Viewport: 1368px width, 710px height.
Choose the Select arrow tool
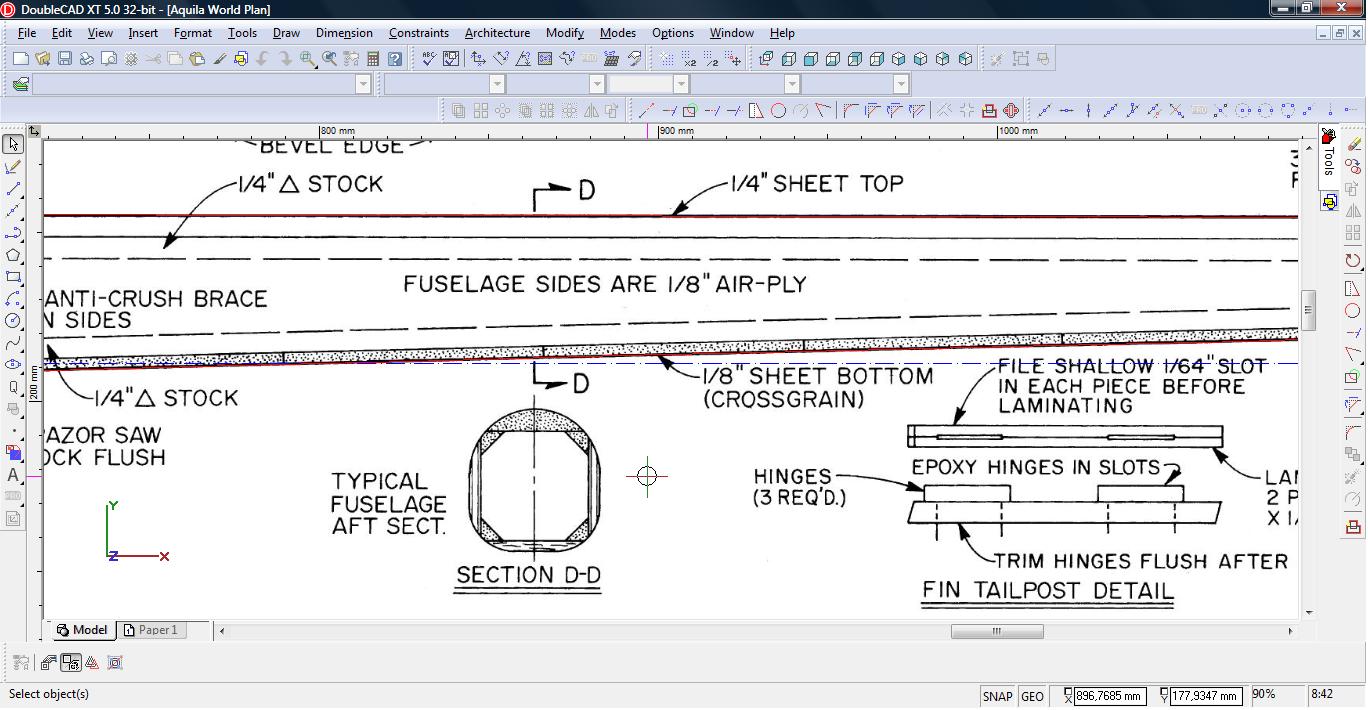(x=13, y=145)
